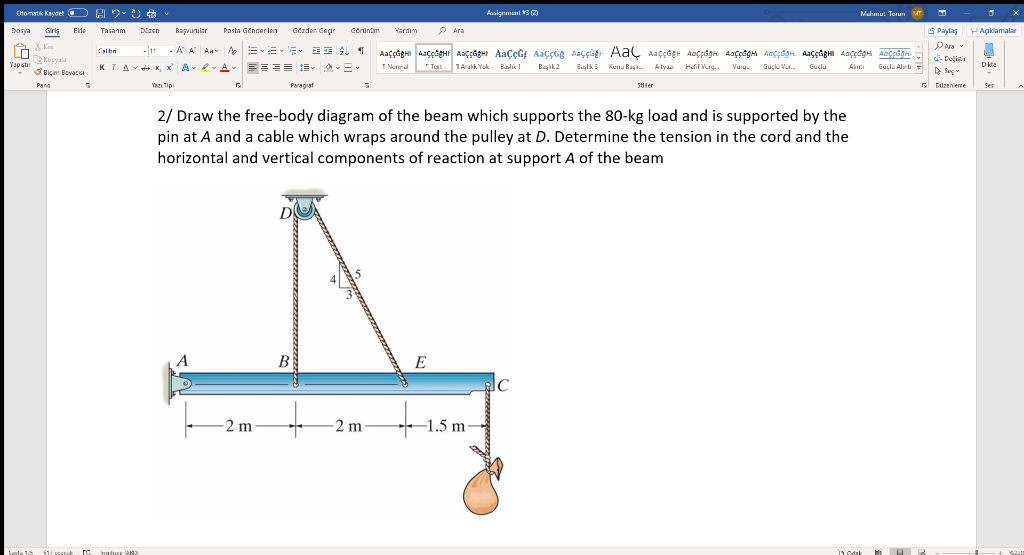Click the increase indent icon

click(x=328, y=51)
